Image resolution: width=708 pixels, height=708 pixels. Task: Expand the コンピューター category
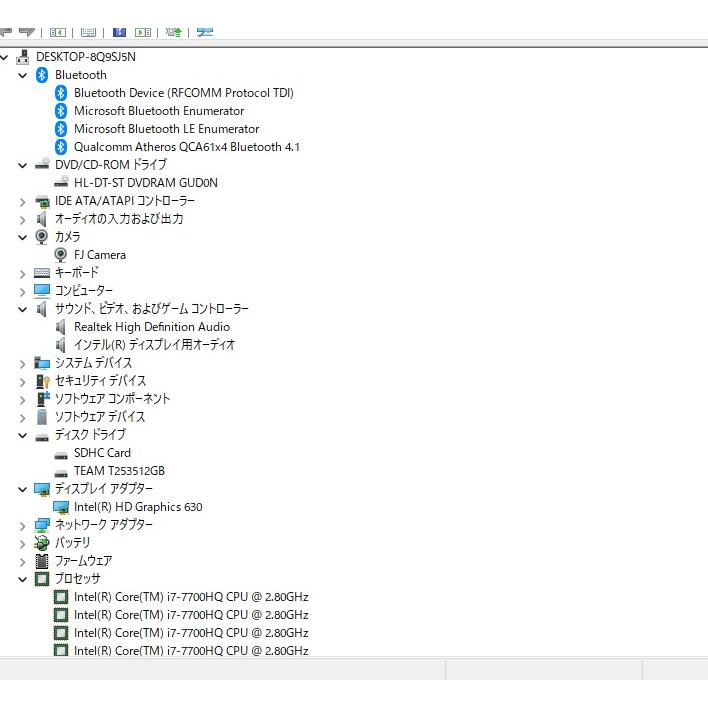click(x=23, y=292)
